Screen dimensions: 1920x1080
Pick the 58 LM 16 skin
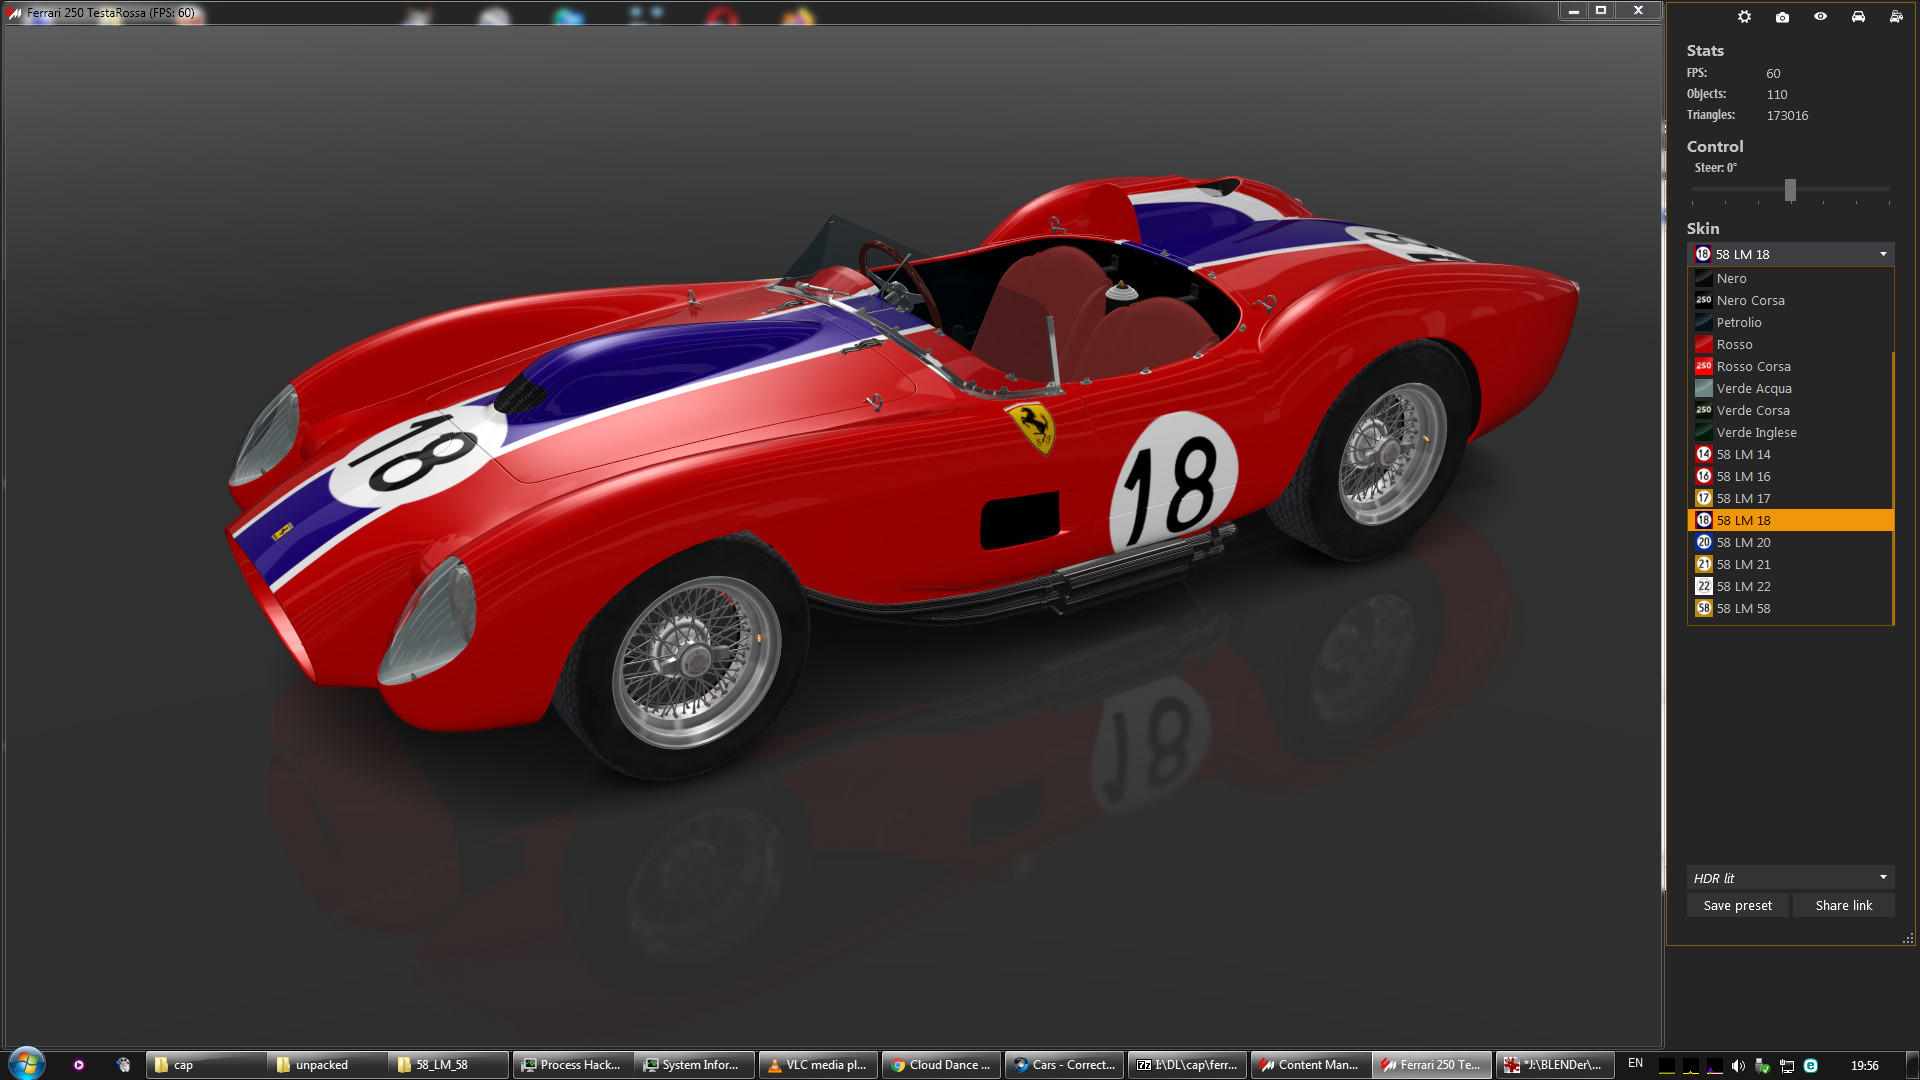coord(1790,477)
